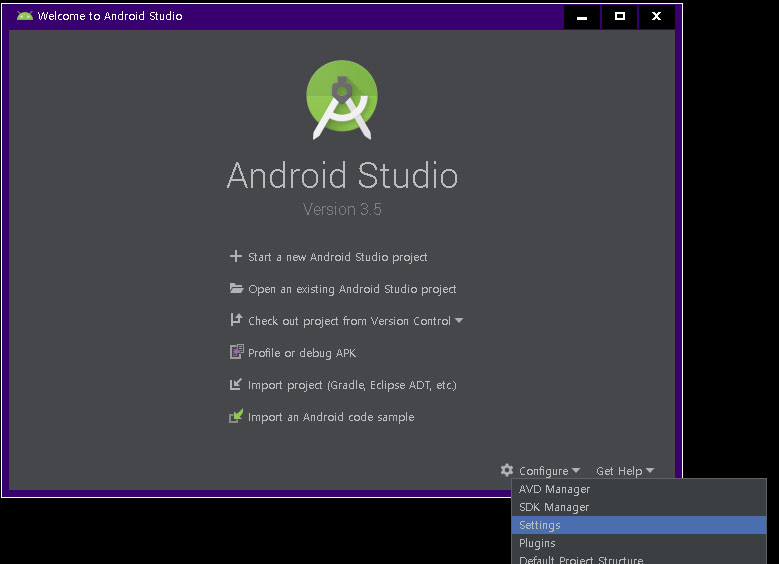Click the Configure gear icon
Screen dimensions: 779x564
507,470
